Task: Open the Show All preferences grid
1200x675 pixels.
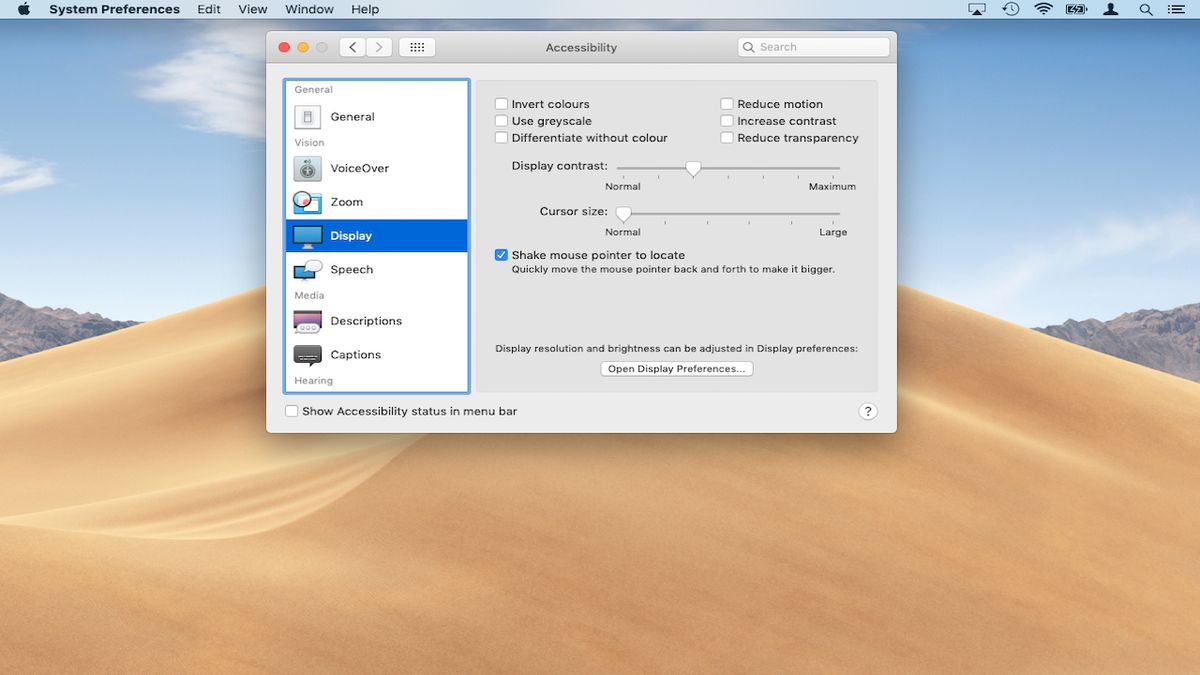Action: [417, 46]
